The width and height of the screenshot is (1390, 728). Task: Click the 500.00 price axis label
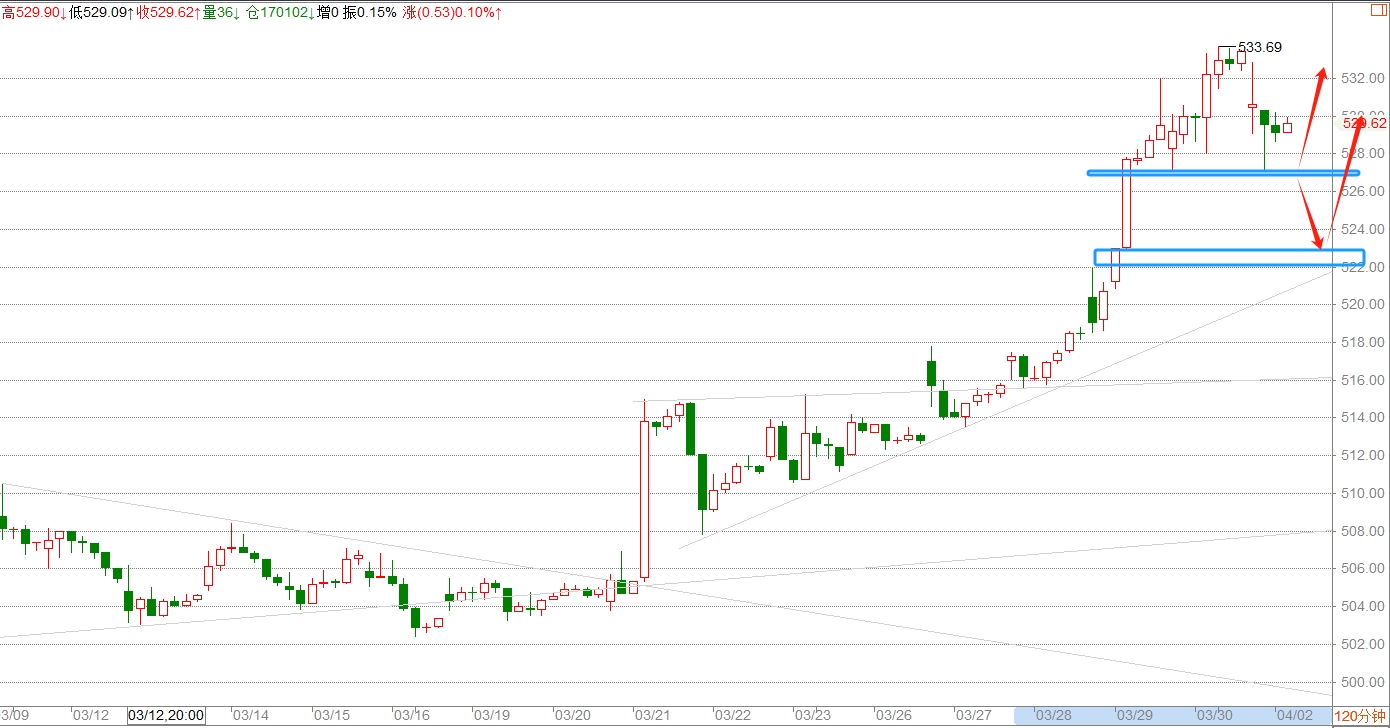(1363, 682)
